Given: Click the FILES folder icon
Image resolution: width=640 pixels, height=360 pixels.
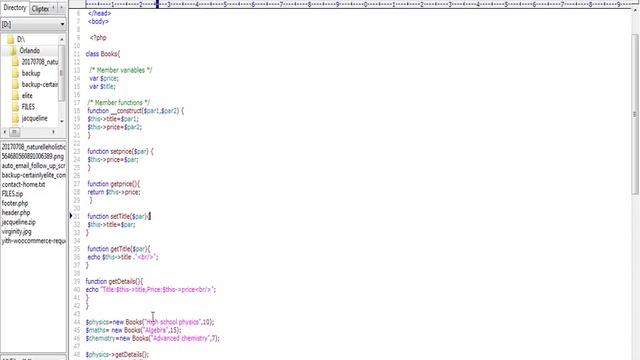Looking at the screenshot, I should pyautogui.click(x=16, y=107).
